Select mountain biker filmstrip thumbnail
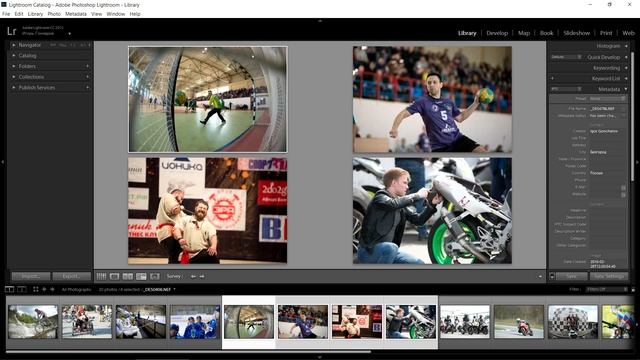This screenshot has width=640, height=360. (33, 322)
